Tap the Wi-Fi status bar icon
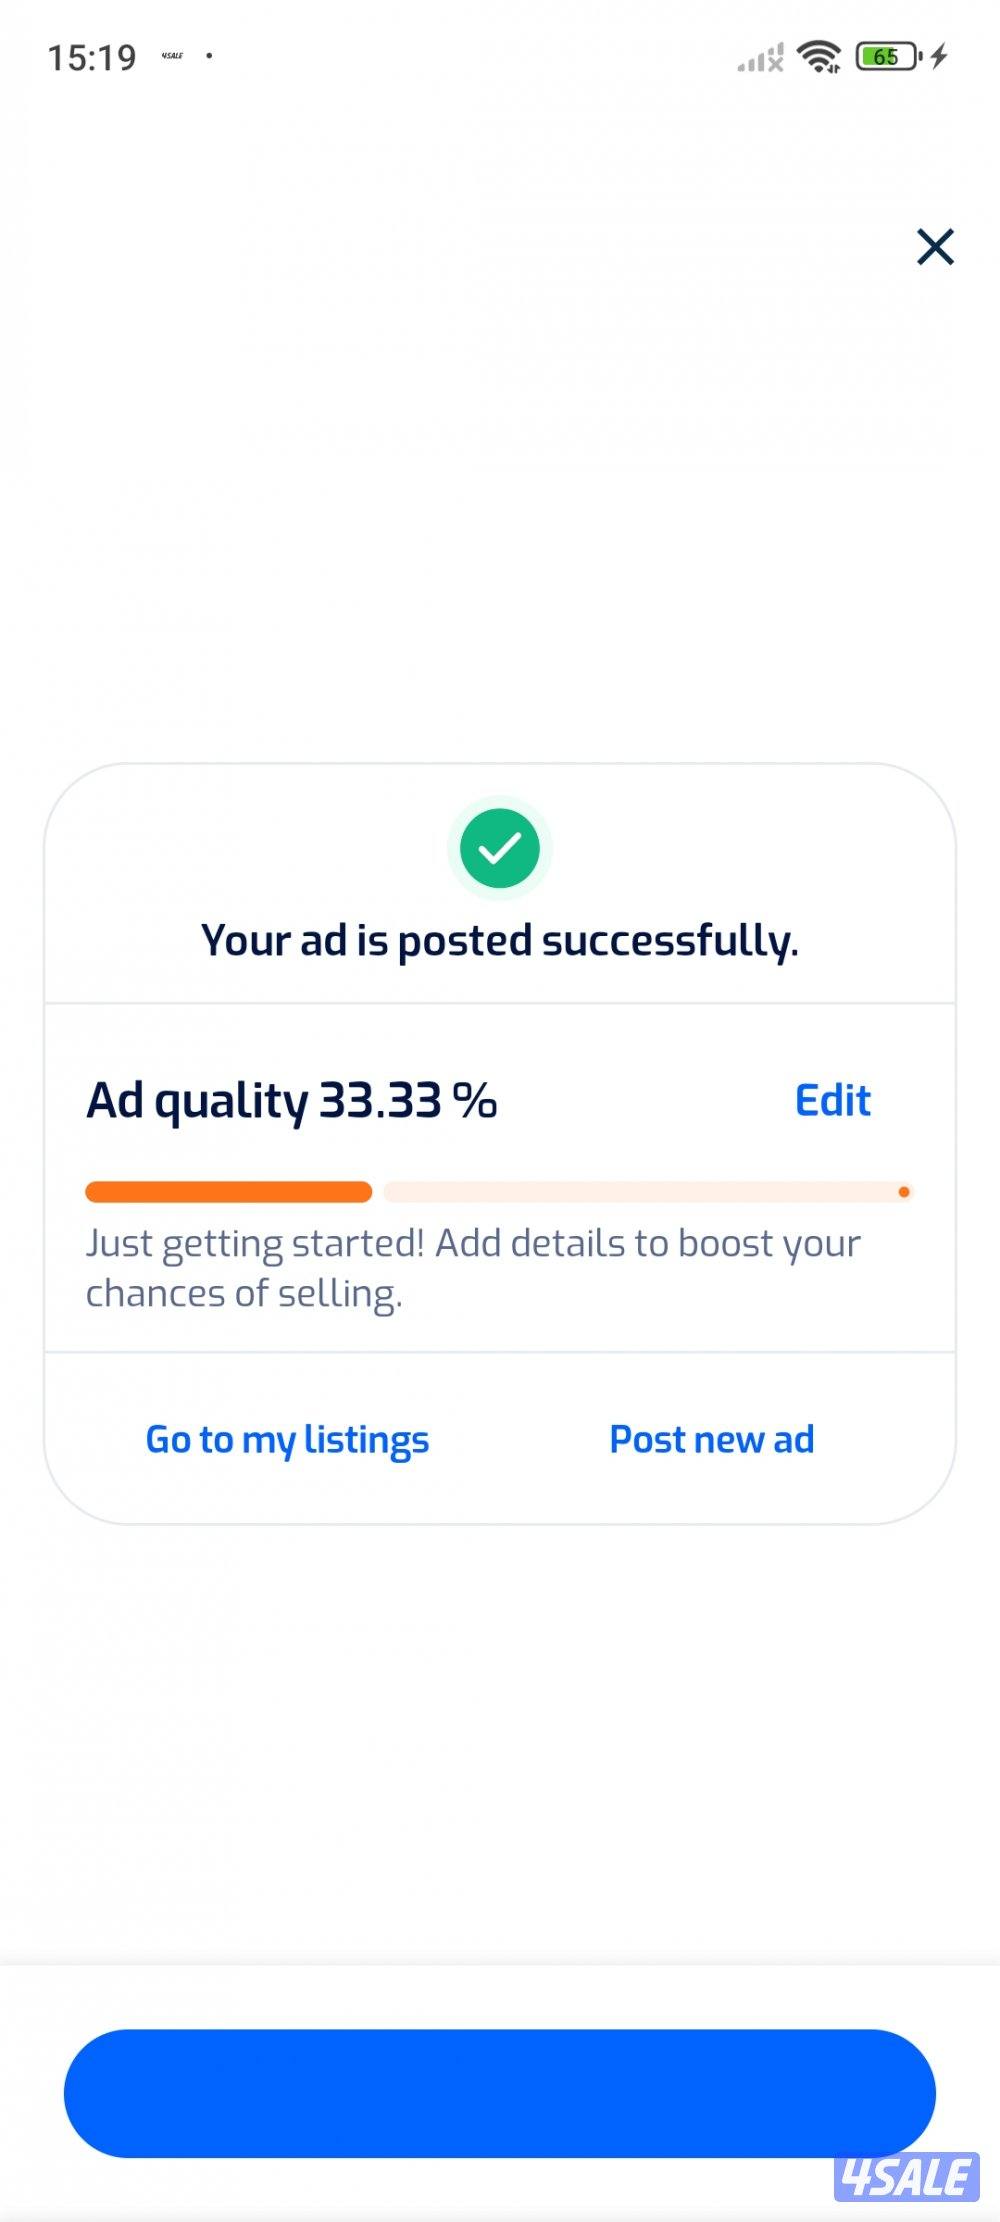Image resolution: width=1000 pixels, height=2222 pixels. point(819,57)
